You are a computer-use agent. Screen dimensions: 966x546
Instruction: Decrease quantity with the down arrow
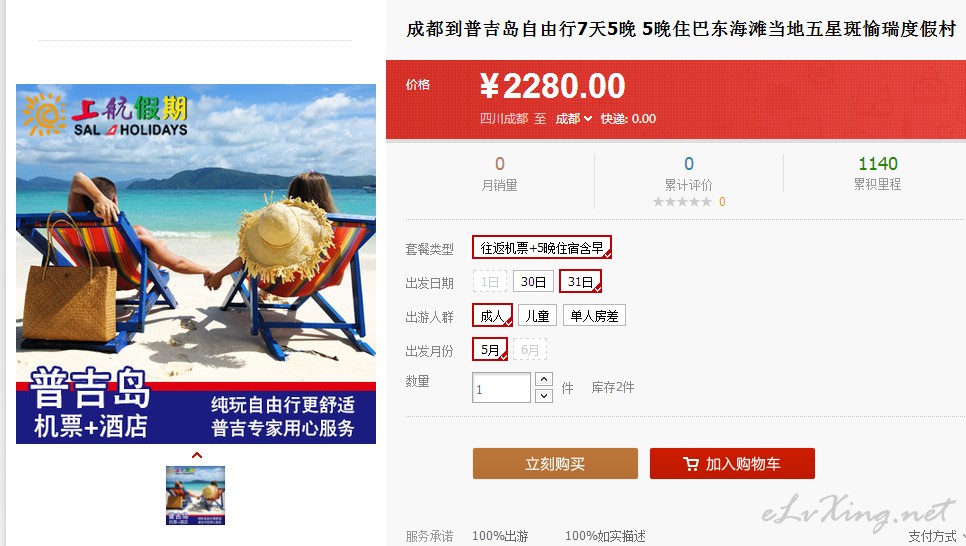pos(543,396)
